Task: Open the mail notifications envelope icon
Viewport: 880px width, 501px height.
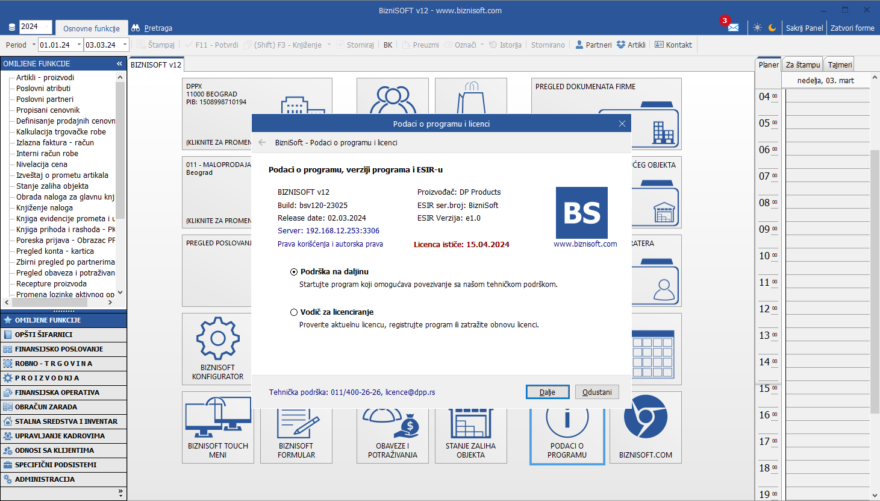Action: click(x=733, y=27)
